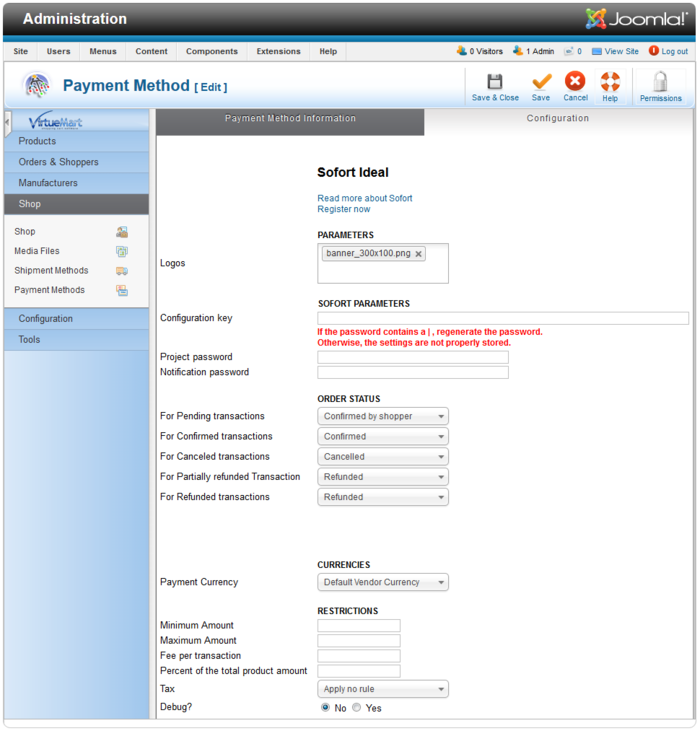Viewport: 700px width, 731px height.
Task: Open the Confirmed transactions status dropdown
Action: [x=383, y=437]
